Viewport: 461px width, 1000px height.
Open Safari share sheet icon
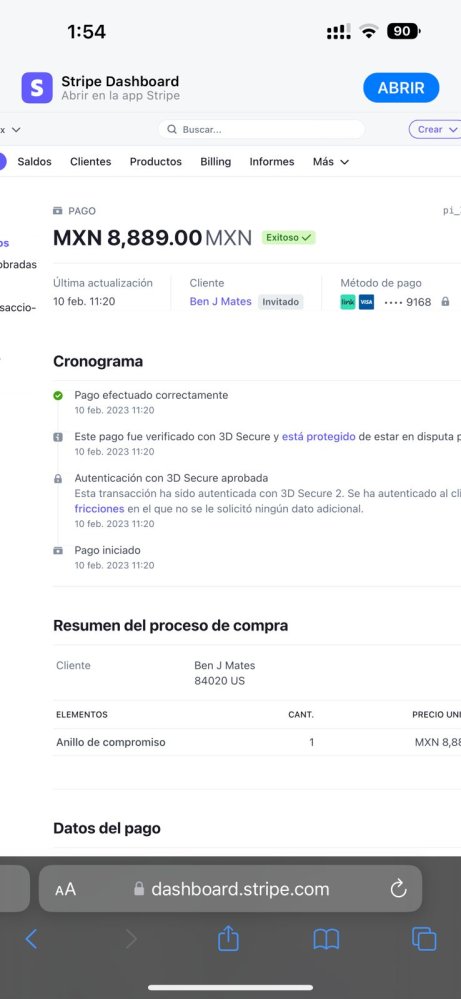(228, 938)
